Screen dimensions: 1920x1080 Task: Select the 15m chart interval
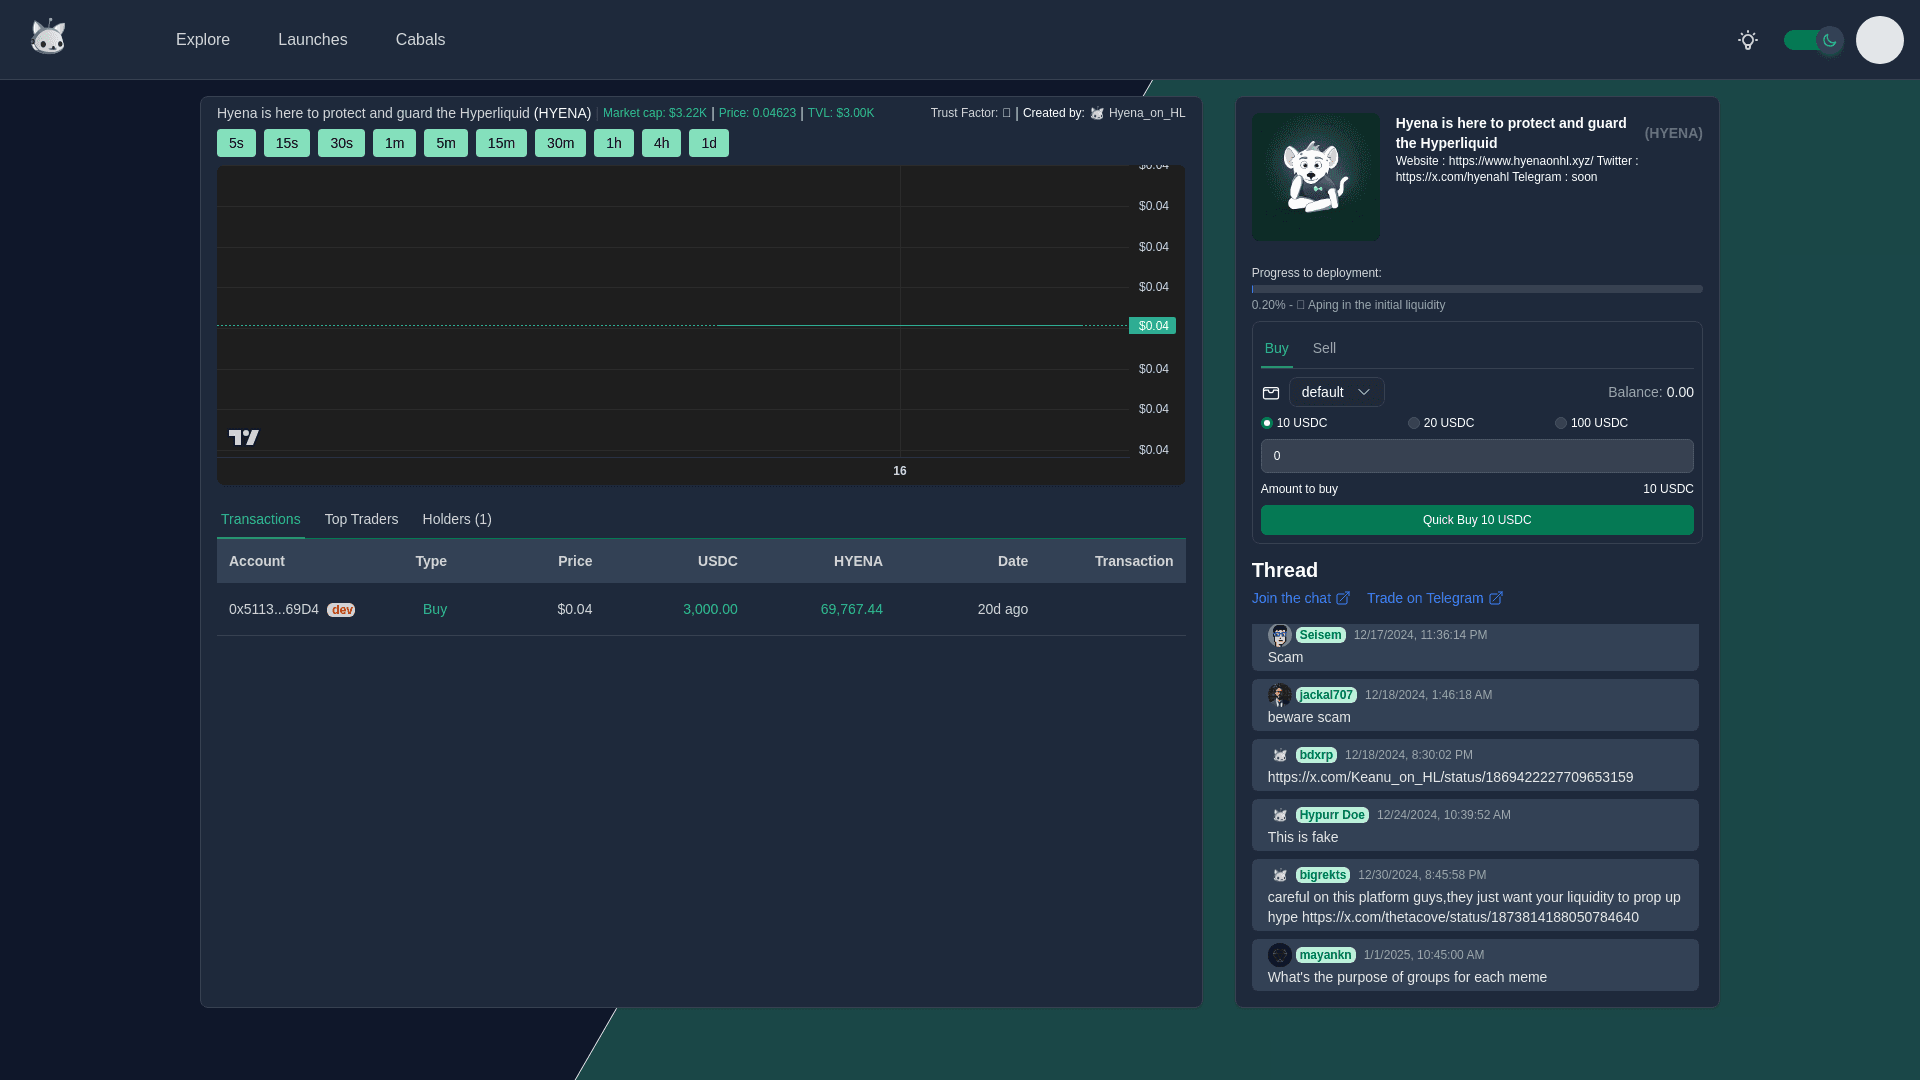click(x=501, y=143)
